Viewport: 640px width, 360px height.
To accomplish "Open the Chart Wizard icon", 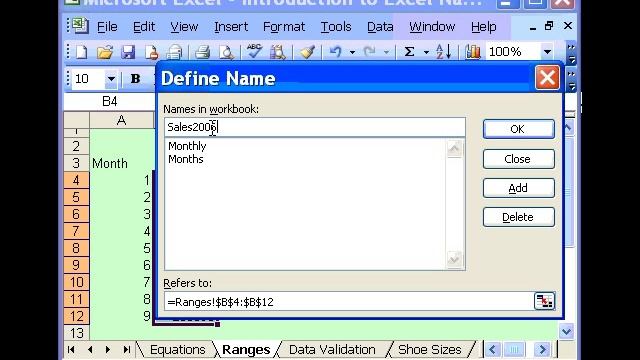I will coord(473,52).
